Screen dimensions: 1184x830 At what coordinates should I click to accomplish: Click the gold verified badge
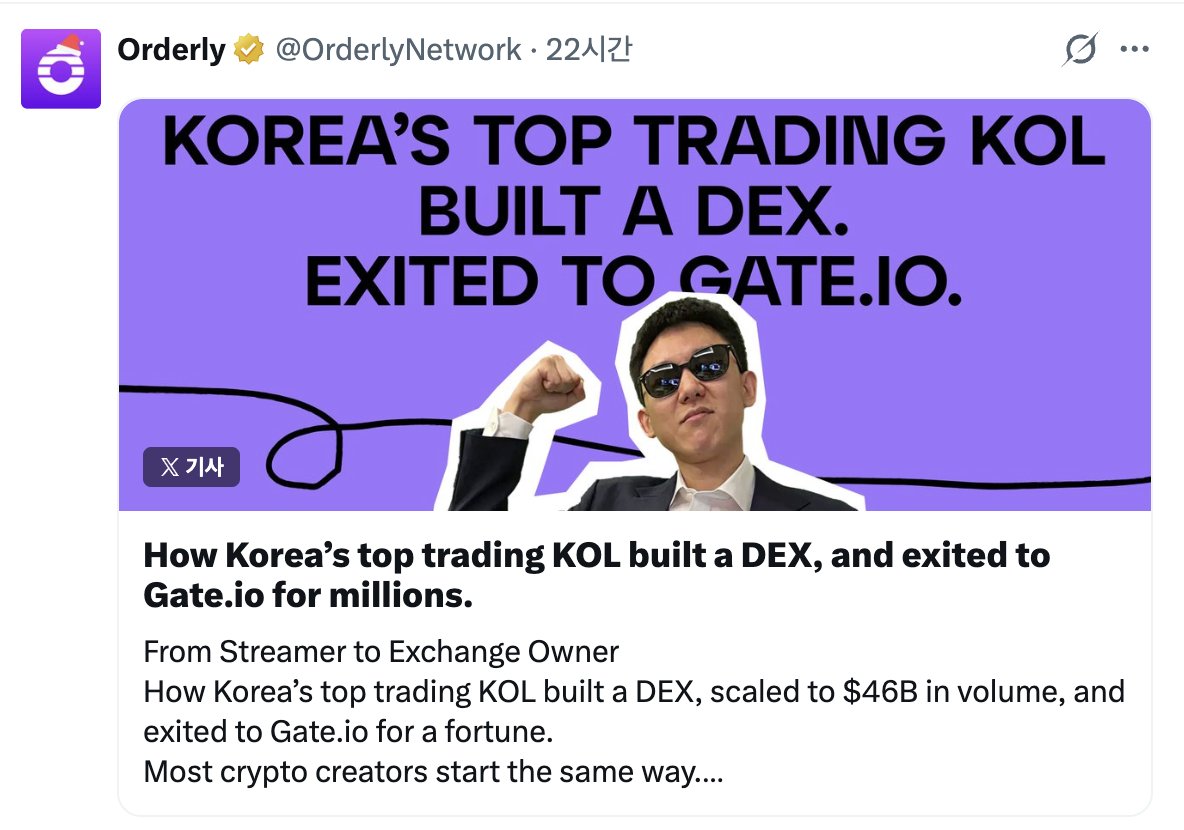click(x=248, y=49)
